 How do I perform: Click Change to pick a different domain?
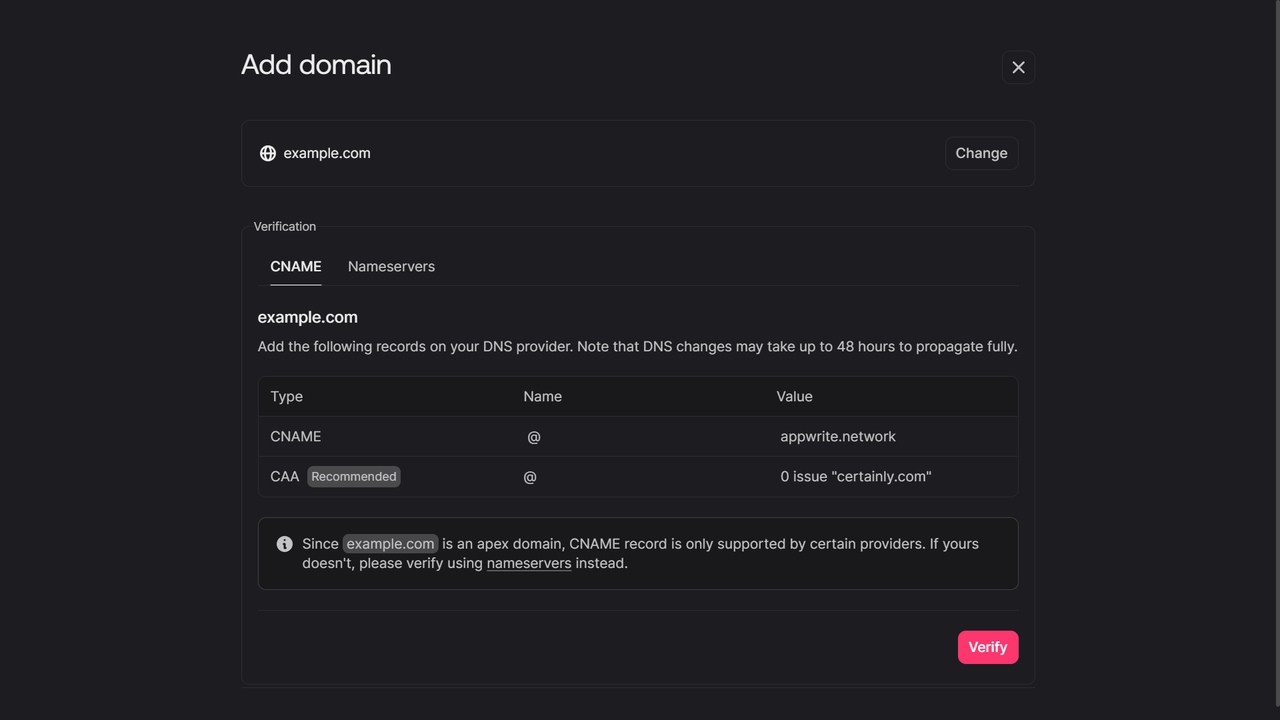coord(981,153)
